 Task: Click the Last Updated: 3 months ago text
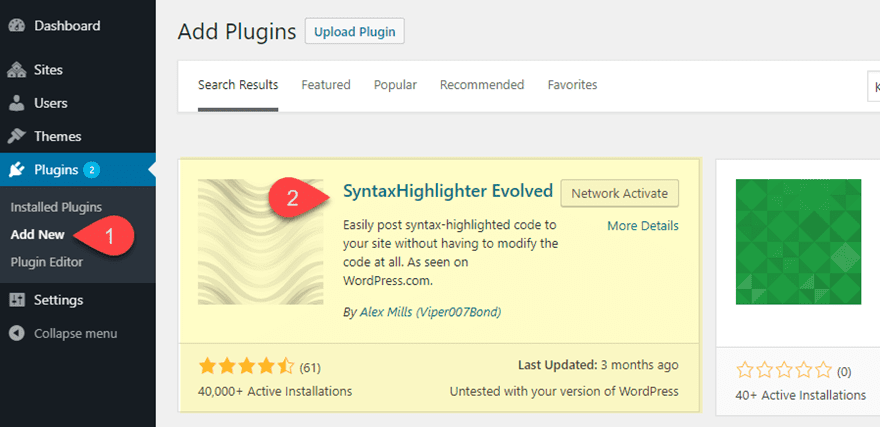click(x=598, y=365)
